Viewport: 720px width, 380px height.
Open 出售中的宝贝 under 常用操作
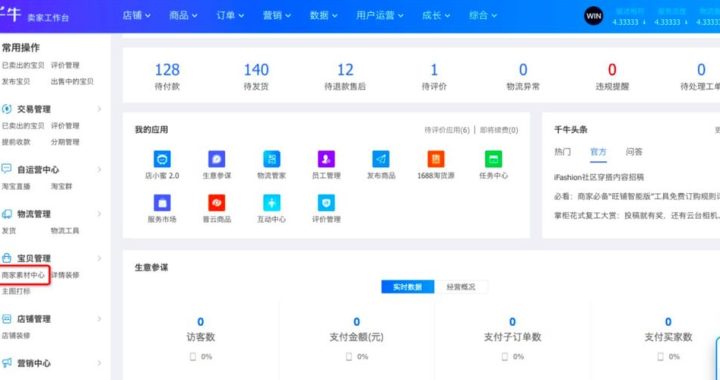(x=72, y=82)
